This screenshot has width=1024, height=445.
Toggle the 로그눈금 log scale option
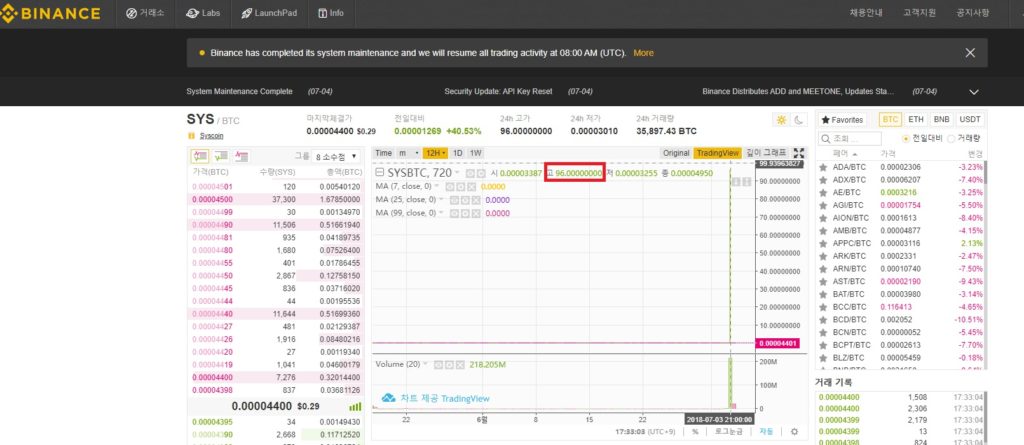click(x=727, y=432)
